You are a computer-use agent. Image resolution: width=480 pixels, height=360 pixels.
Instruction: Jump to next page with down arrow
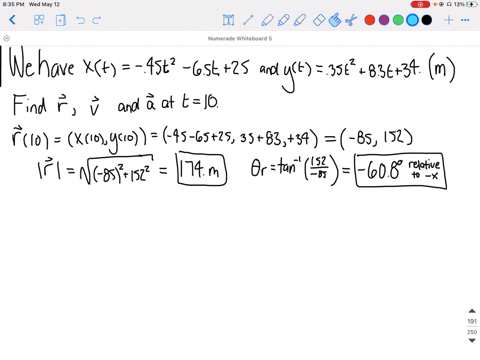pyautogui.click(x=472, y=340)
